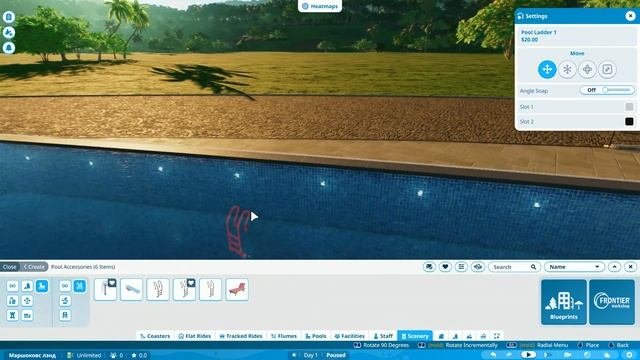640x360 pixels.
Task: Toggle the favorites heart filter
Action: tap(445, 267)
